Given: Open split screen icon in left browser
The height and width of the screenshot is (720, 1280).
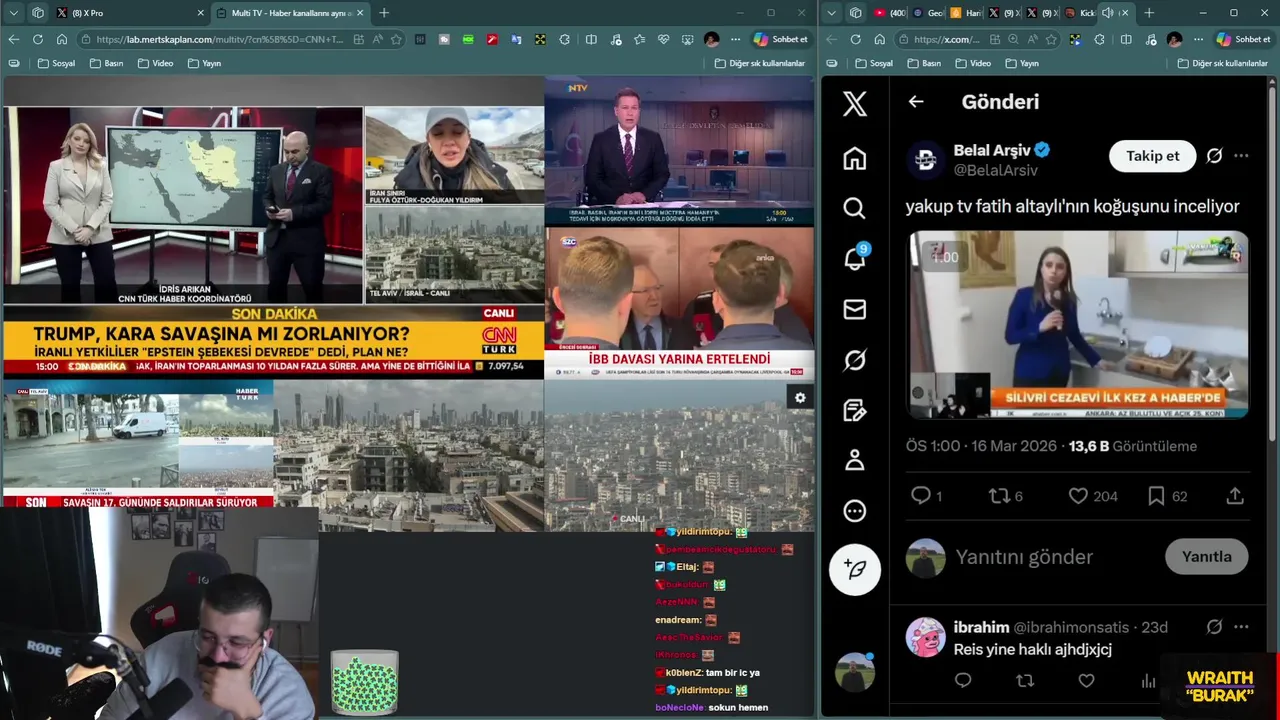Looking at the screenshot, I should [591, 39].
